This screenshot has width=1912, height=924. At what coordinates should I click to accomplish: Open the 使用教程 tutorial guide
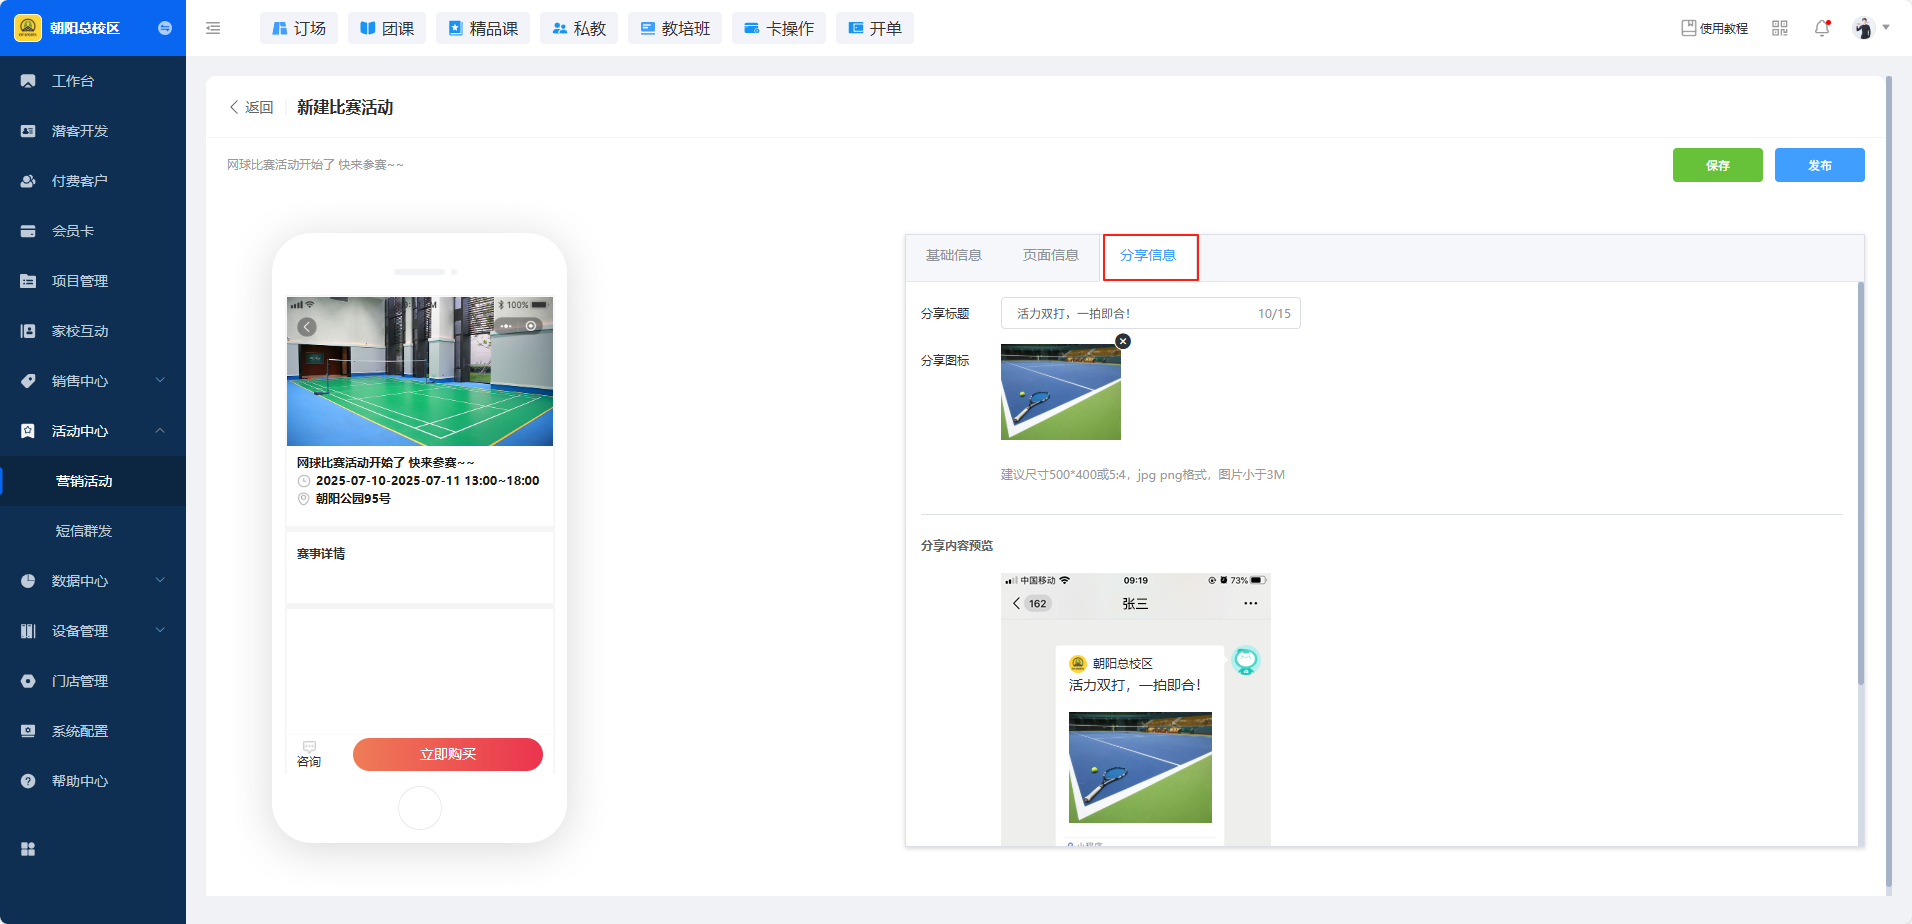pos(1714,29)
